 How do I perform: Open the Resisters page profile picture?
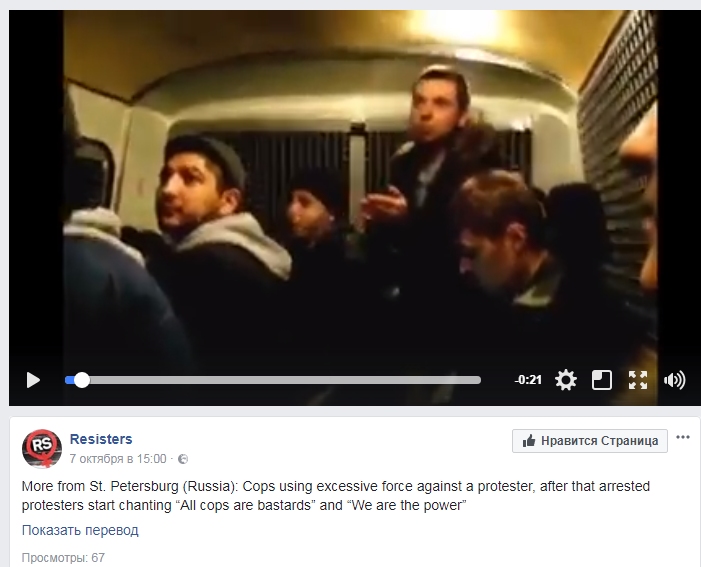tap(42, 449)
